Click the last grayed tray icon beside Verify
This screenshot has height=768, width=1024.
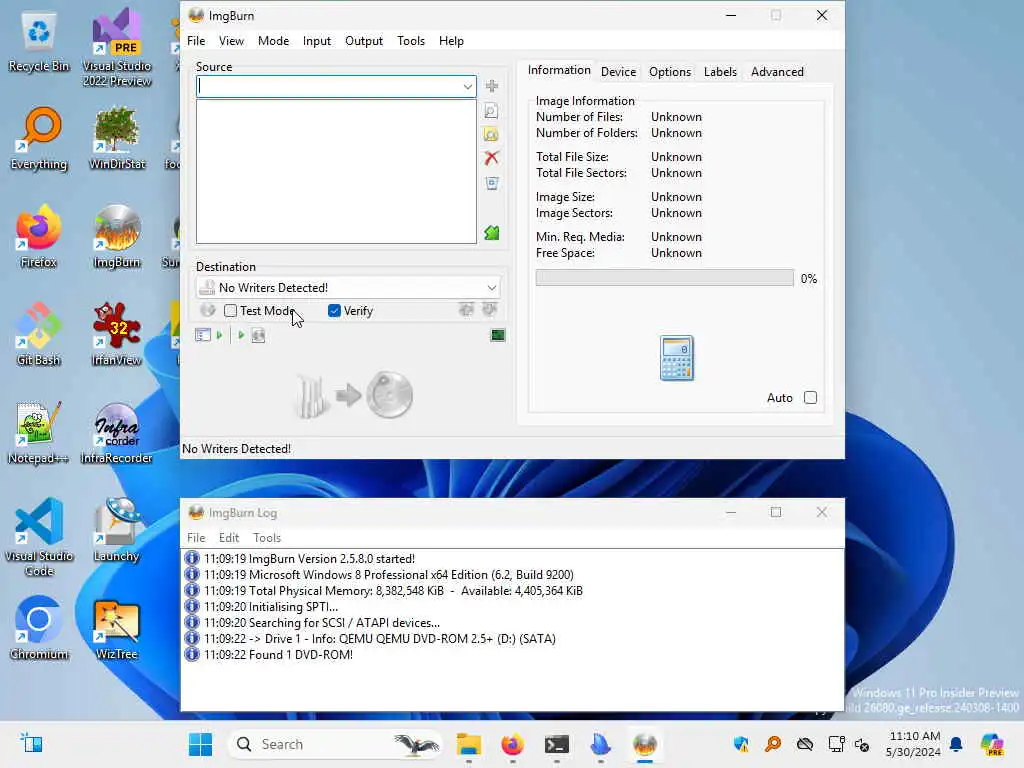coord(490,310)
